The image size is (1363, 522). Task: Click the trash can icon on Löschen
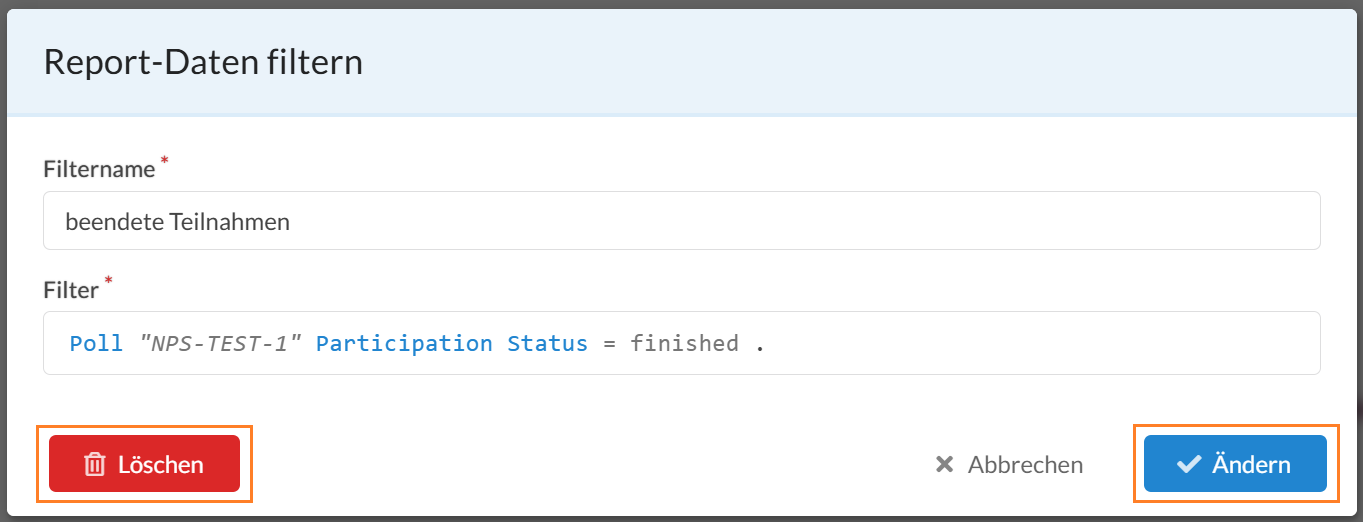point(94,464)
